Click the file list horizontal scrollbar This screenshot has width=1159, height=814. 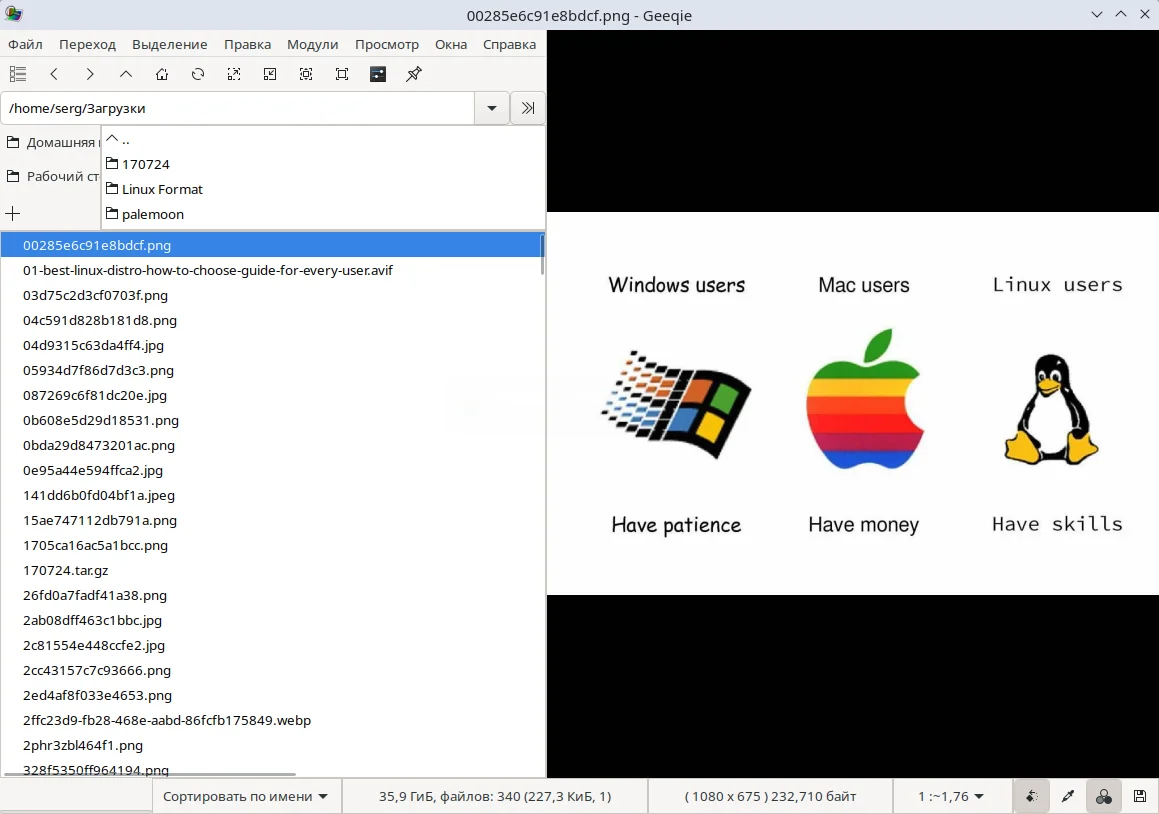click(149, 775)
